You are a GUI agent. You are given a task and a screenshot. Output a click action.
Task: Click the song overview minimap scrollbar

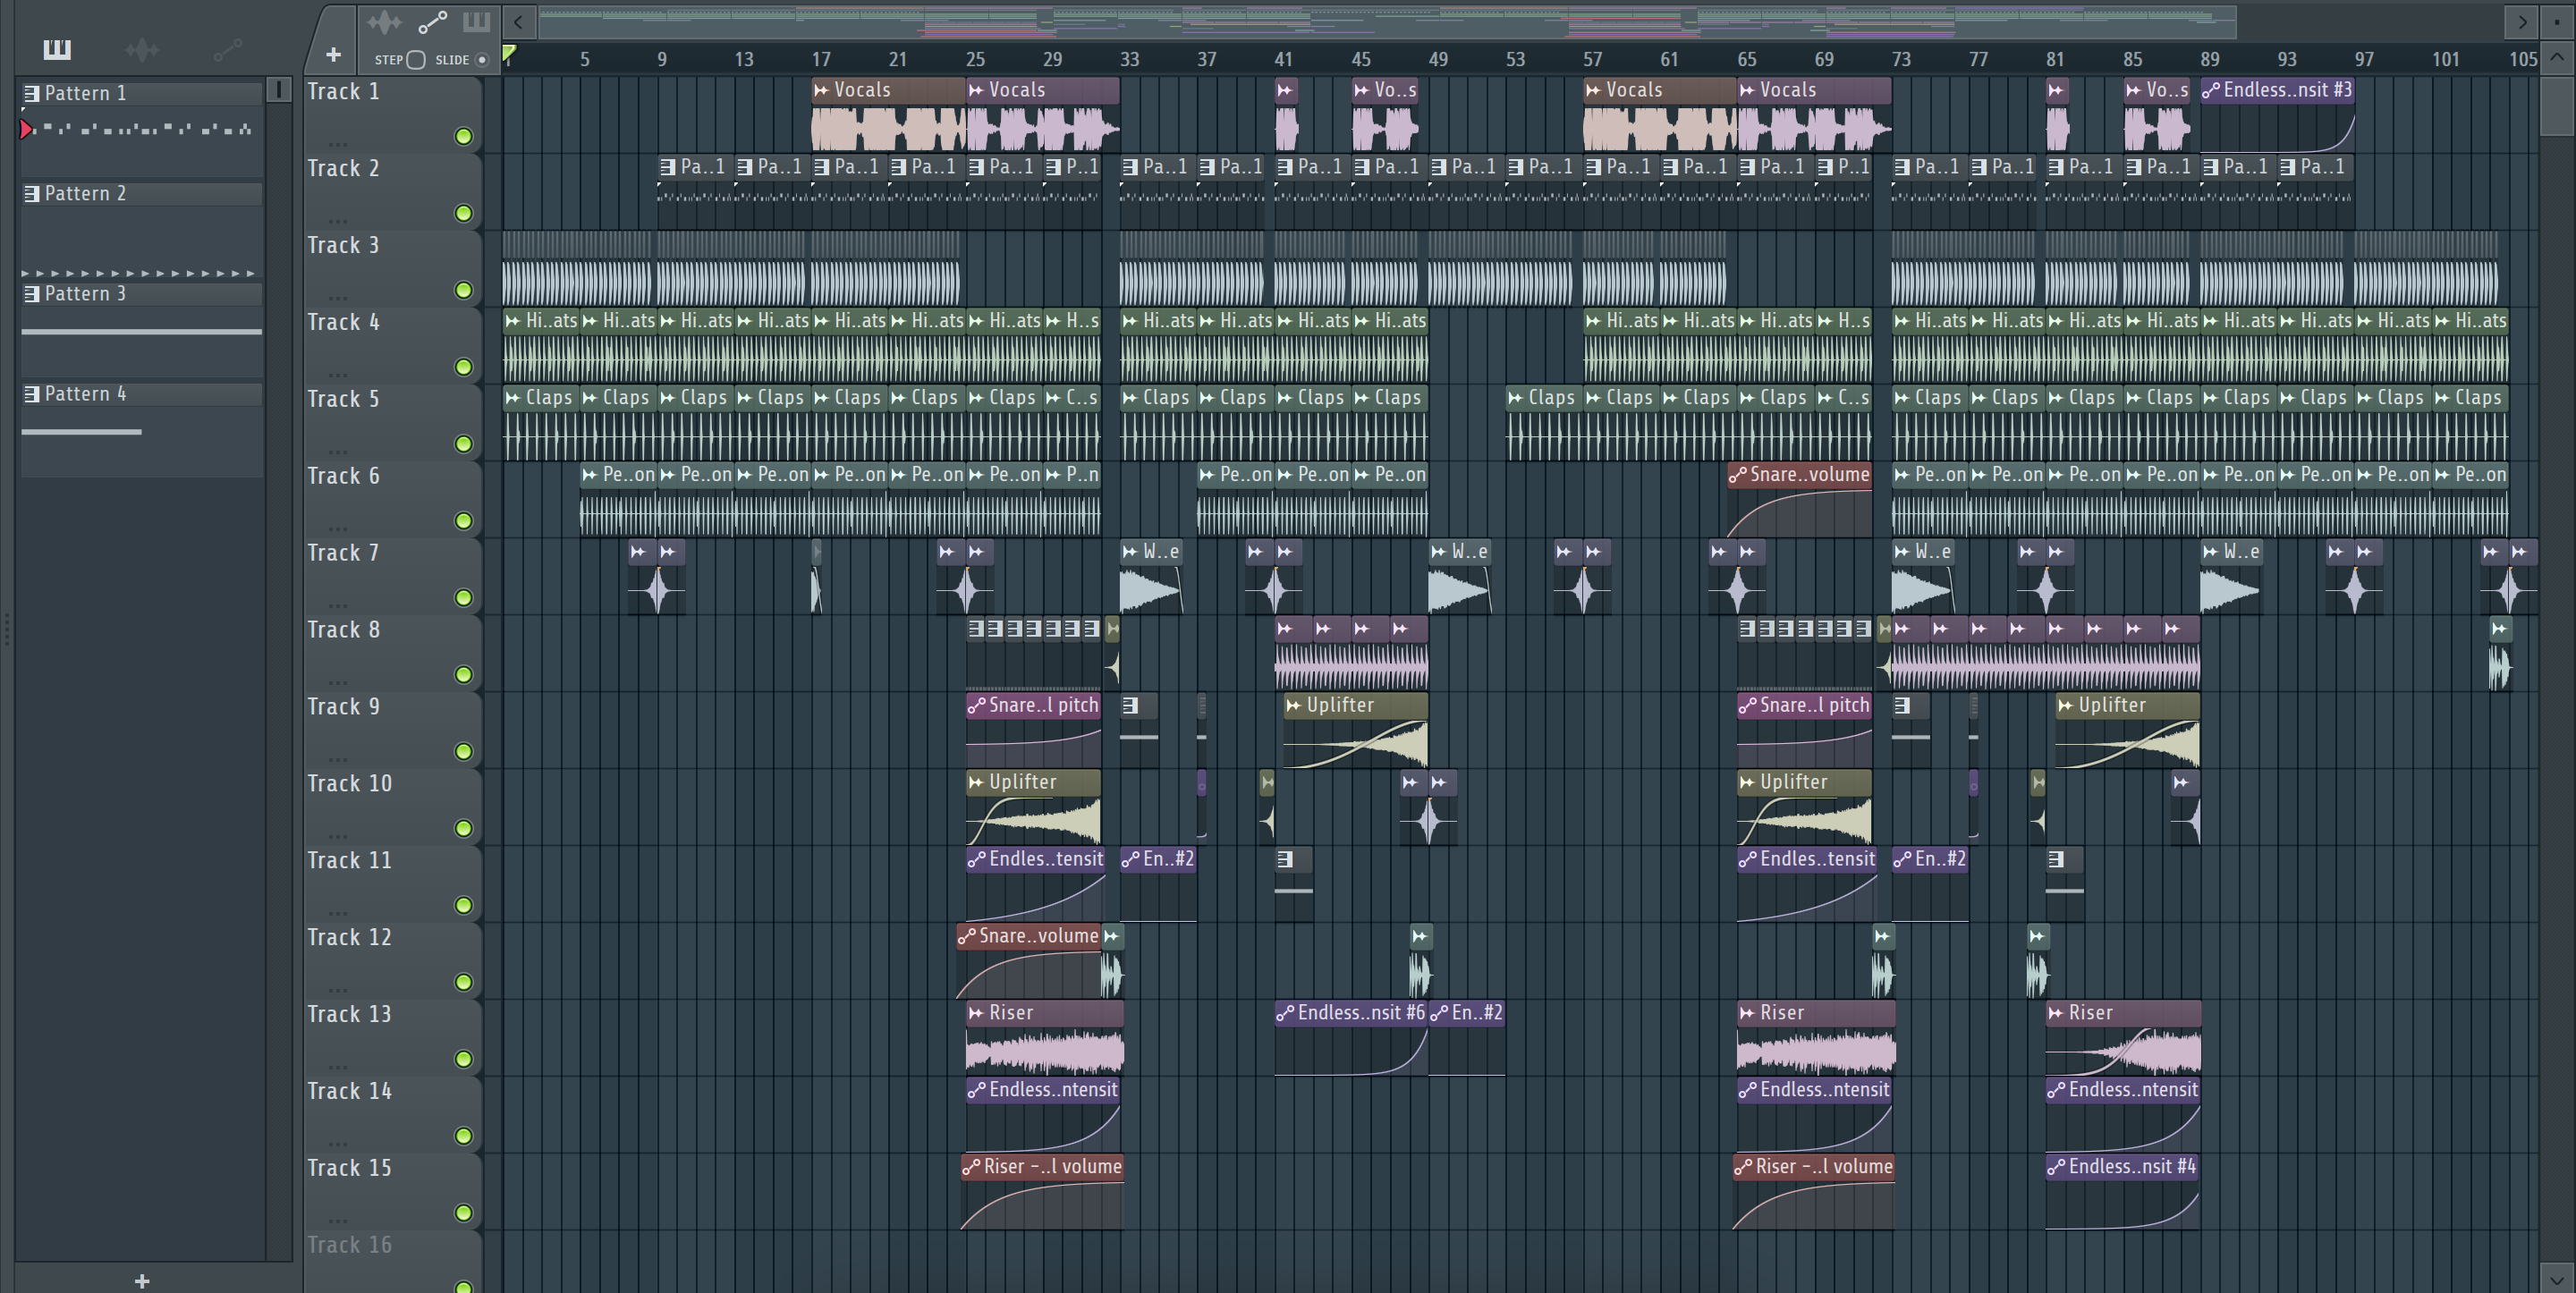click(1387, 21)
